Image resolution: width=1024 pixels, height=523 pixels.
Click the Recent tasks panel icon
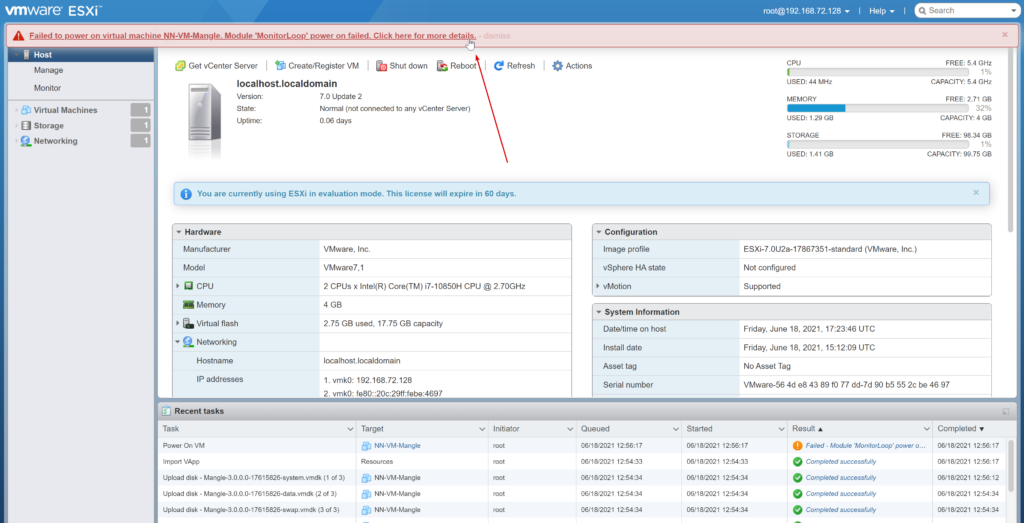167,411
